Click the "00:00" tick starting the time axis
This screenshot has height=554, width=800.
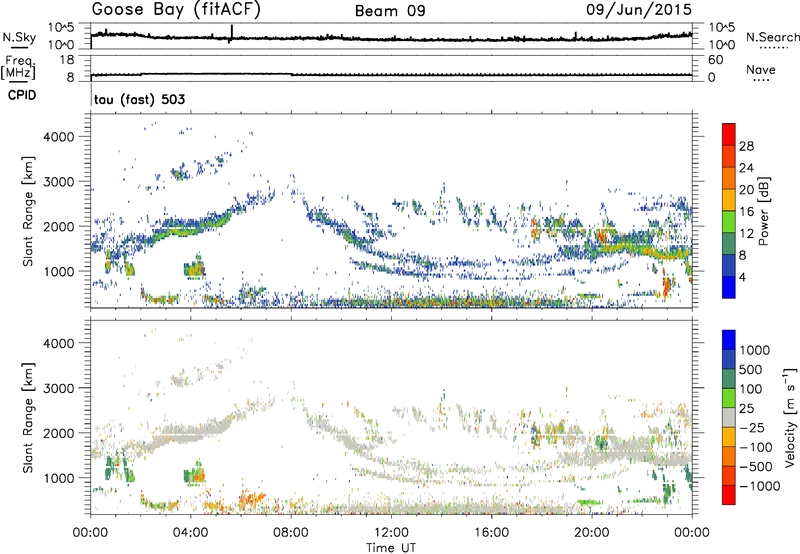tap(90, 533)
